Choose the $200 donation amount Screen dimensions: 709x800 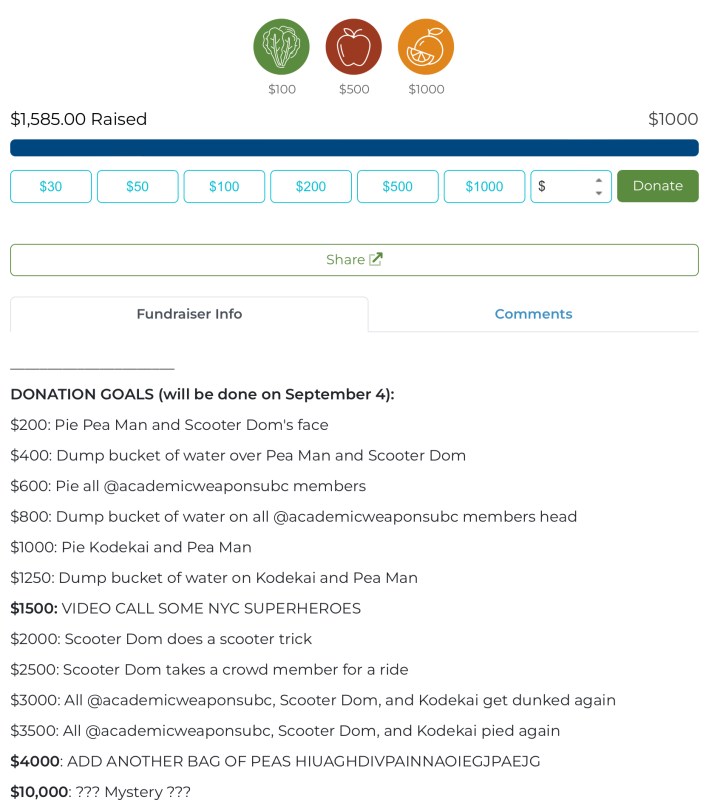coord(311,187)
